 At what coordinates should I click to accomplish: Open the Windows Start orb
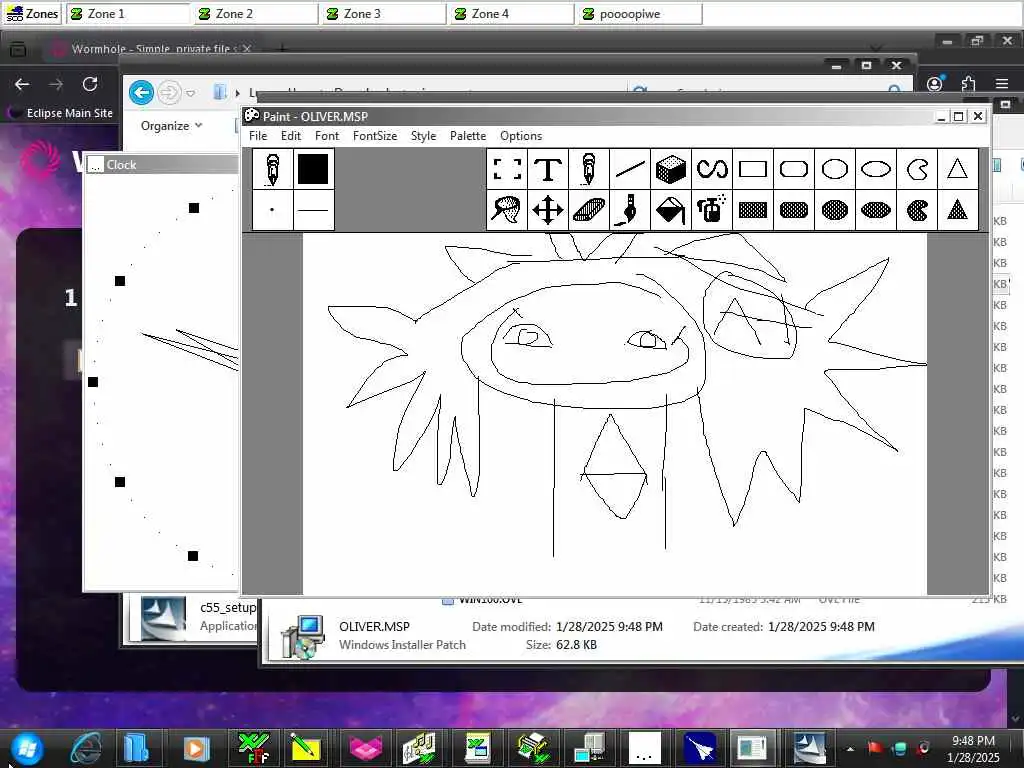pos(27,748)
